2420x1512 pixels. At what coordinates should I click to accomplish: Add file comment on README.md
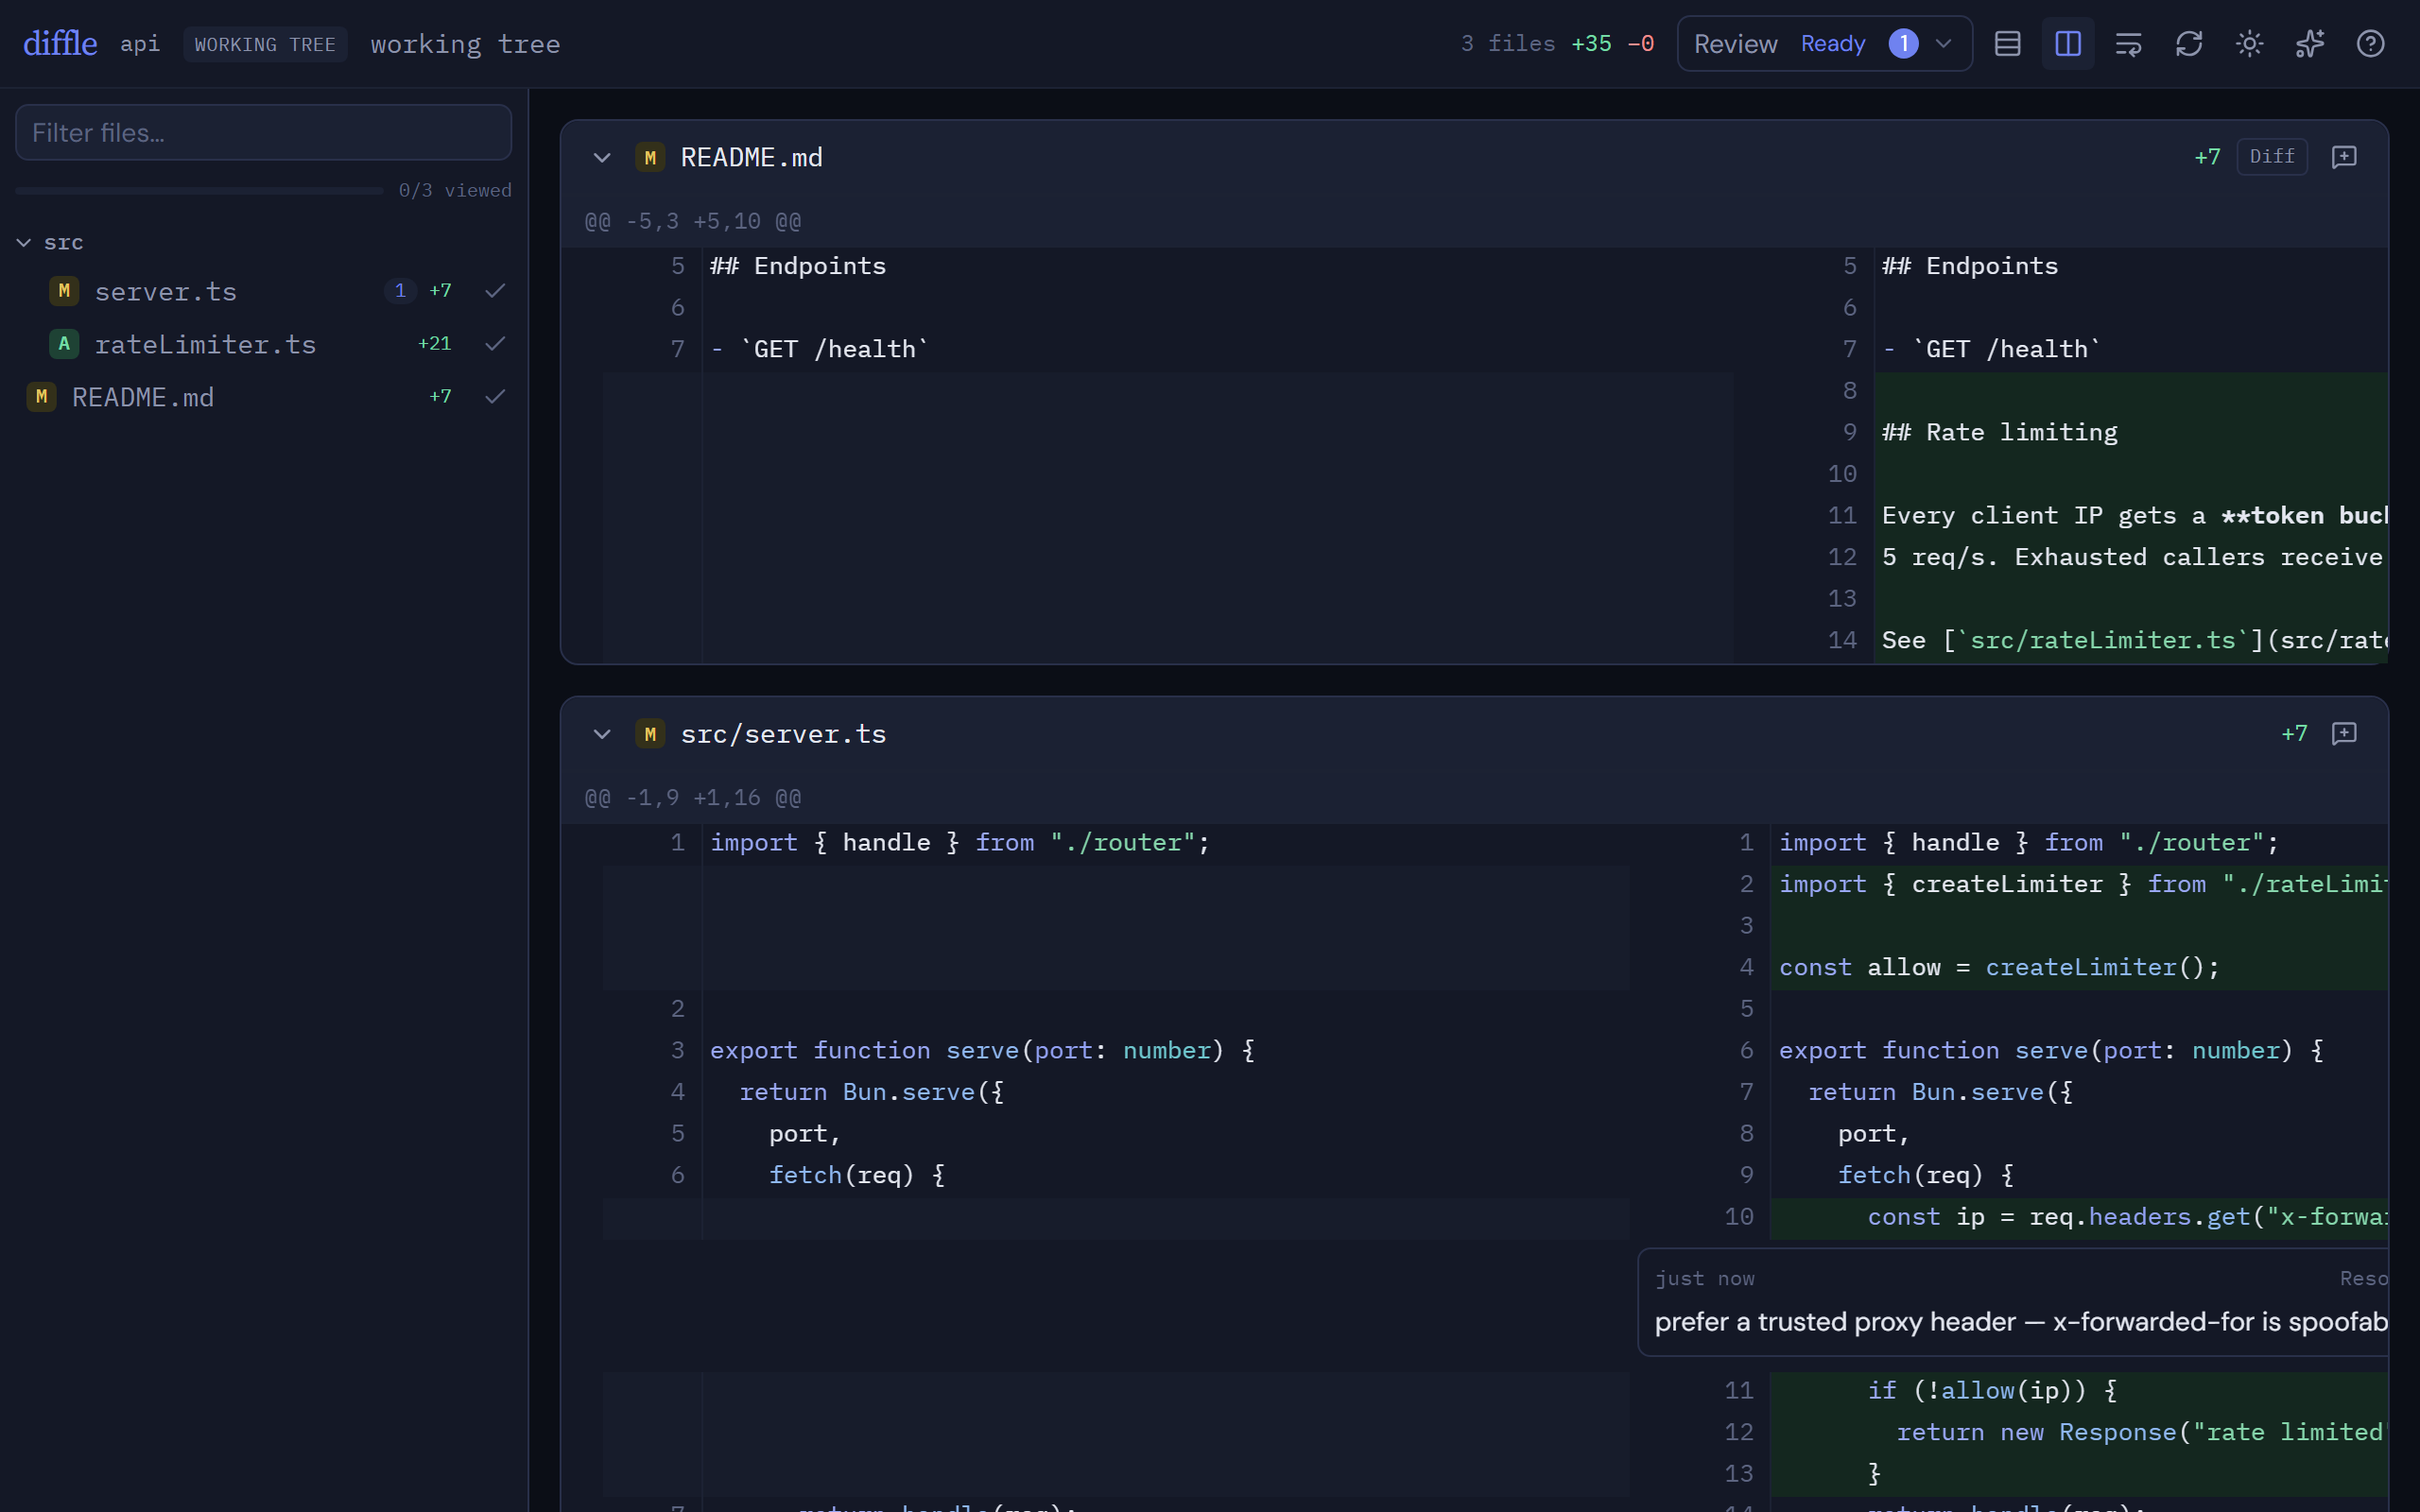[x=2344, y=157]
